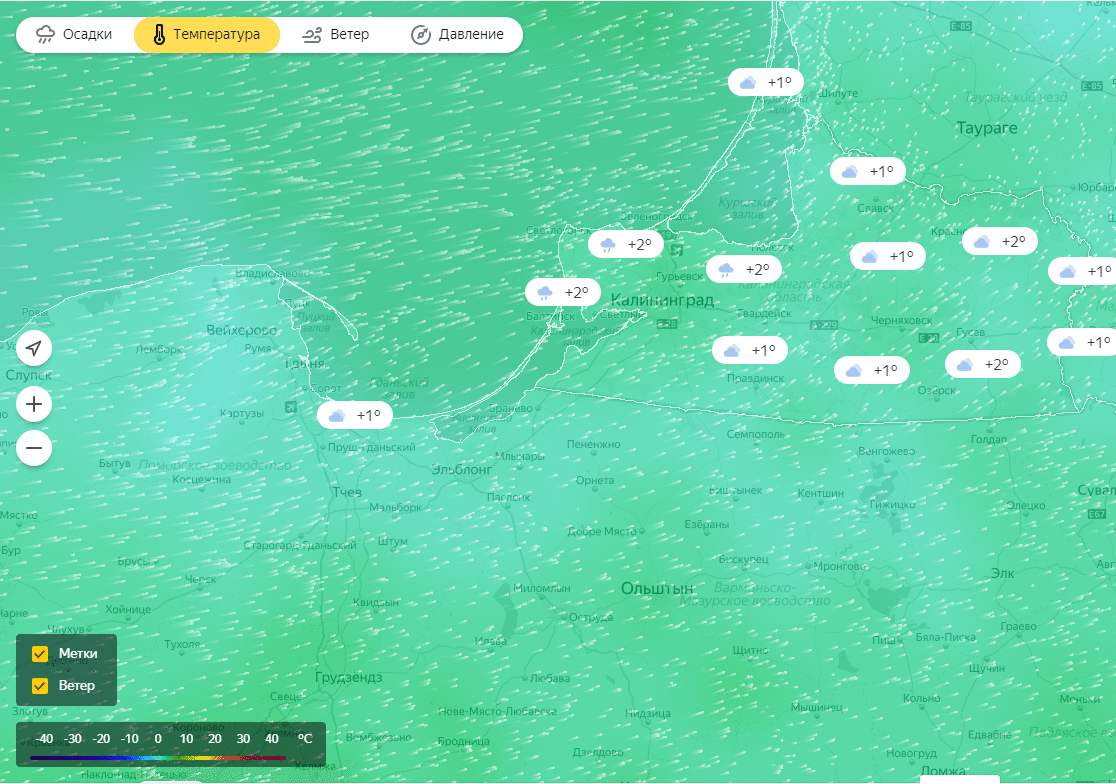Click the Новогруд town label
Screen dimensions: 1116x784
click(912, 753)
